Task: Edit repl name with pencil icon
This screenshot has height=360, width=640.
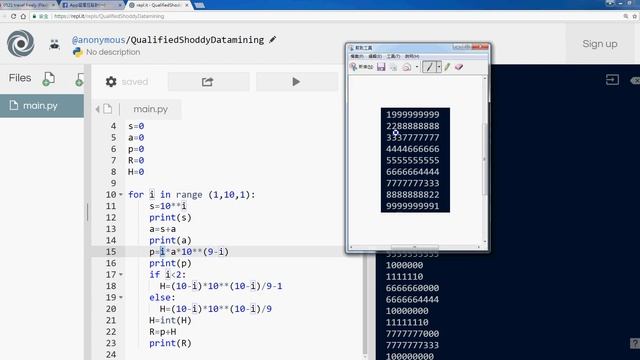Action: [273, 40]
